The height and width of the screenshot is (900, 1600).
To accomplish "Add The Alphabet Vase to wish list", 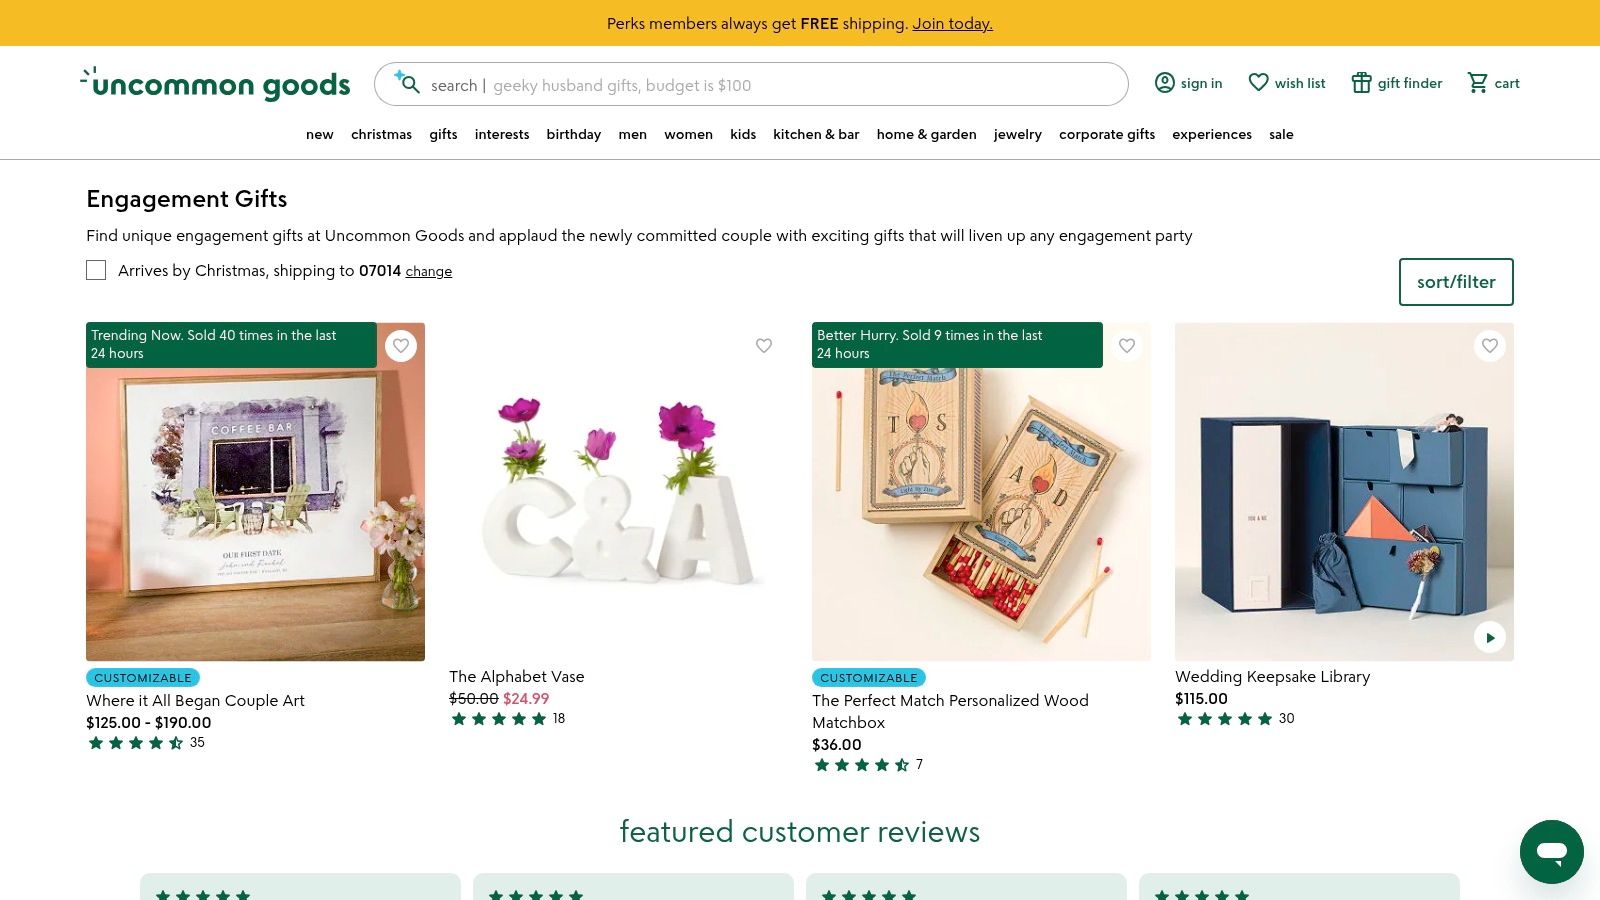I will 764,346.
